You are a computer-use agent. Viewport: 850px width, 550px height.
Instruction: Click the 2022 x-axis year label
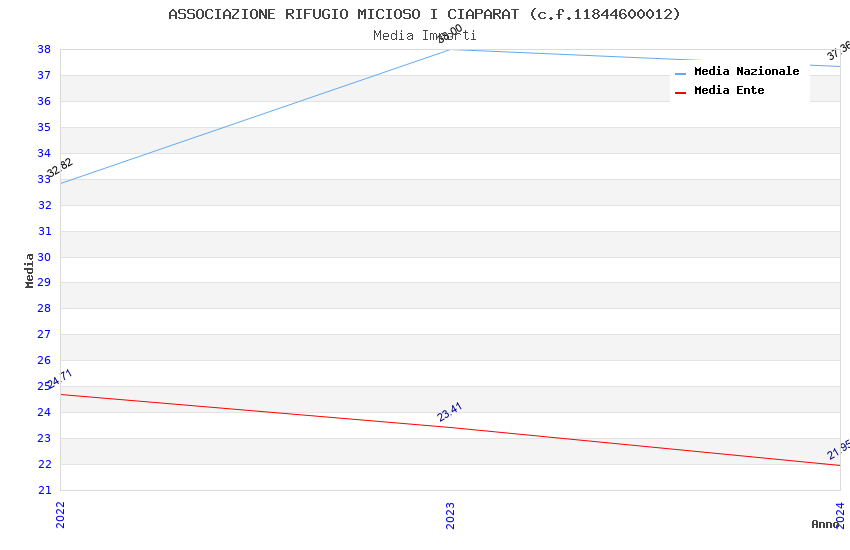point(60,515)
